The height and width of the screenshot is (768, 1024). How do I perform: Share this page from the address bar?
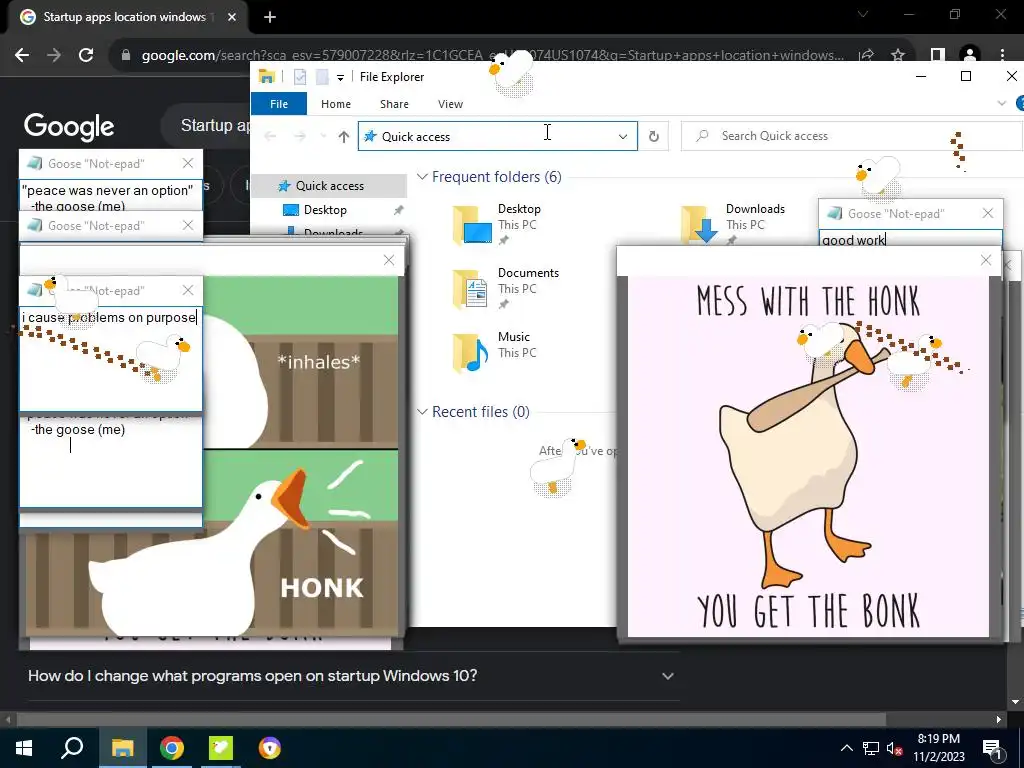(867, 56)
